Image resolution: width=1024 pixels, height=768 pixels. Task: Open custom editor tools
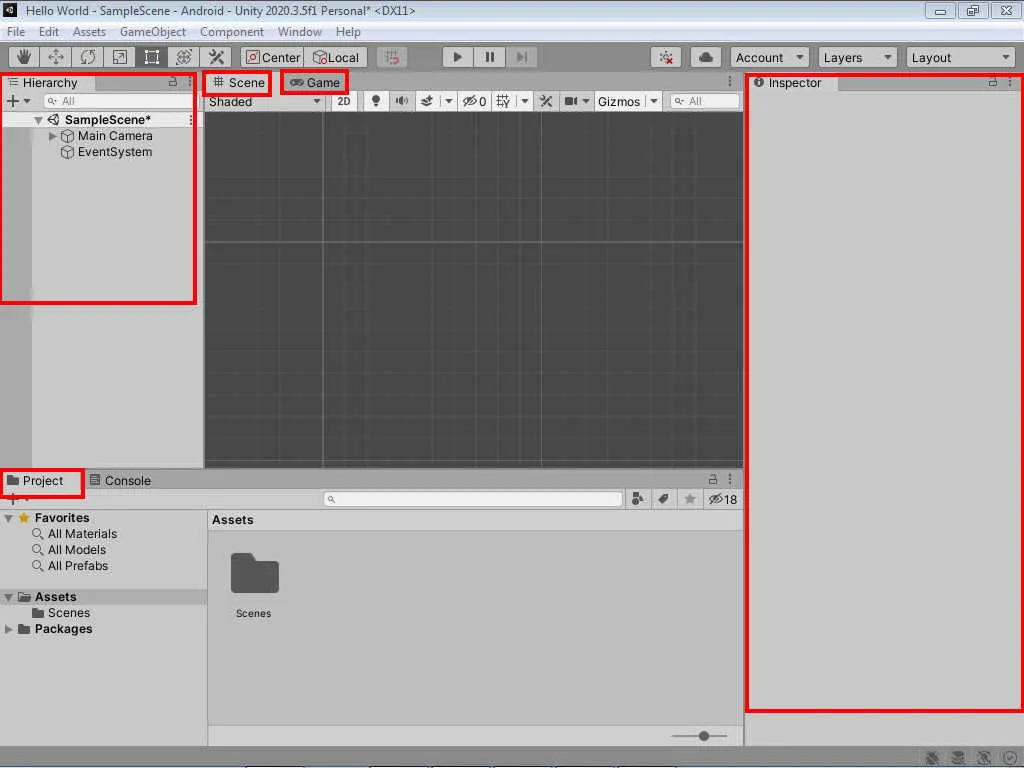coord(216,57)
